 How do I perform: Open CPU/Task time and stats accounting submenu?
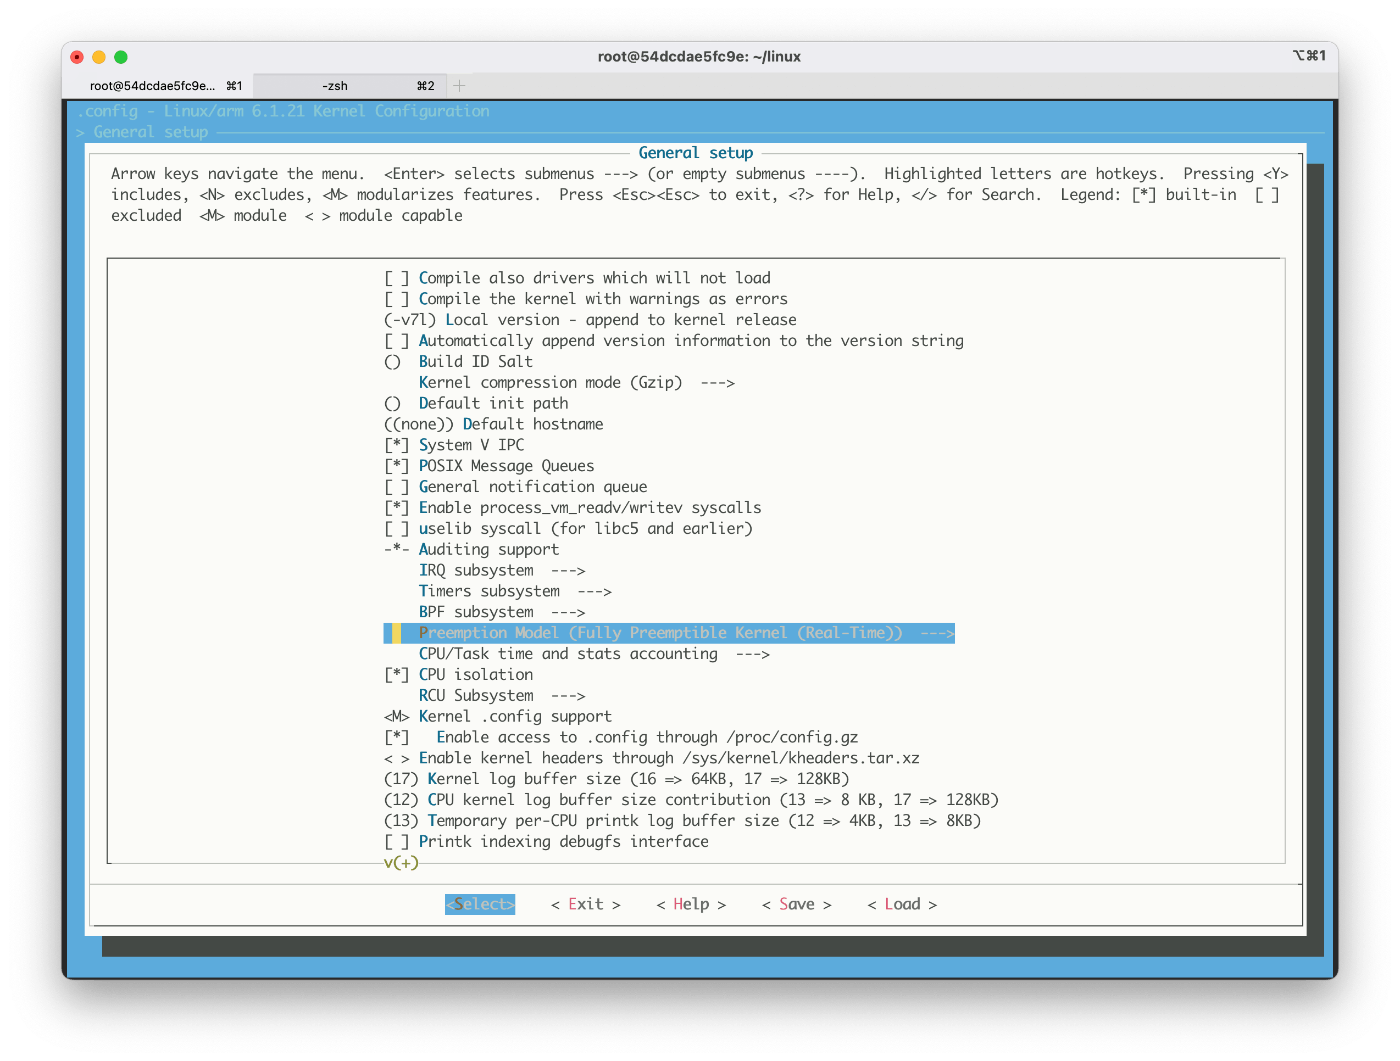coord(594,654)
